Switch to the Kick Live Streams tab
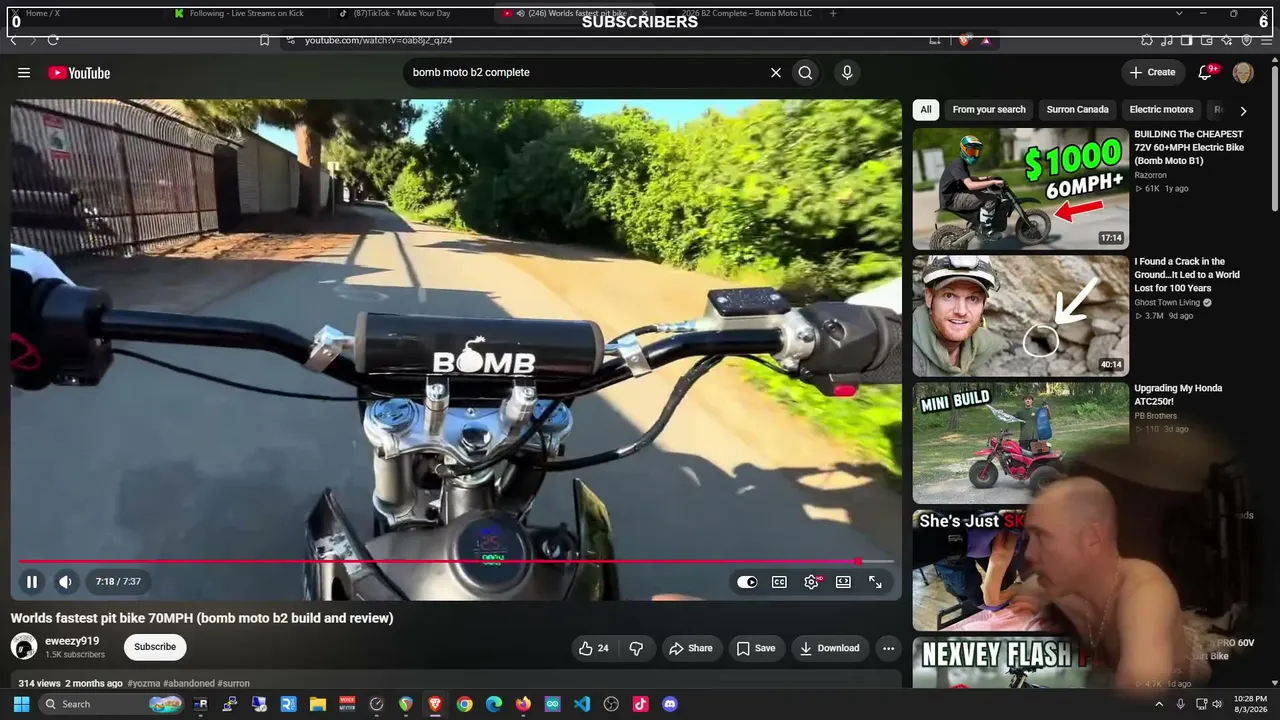 click(246, 13)
